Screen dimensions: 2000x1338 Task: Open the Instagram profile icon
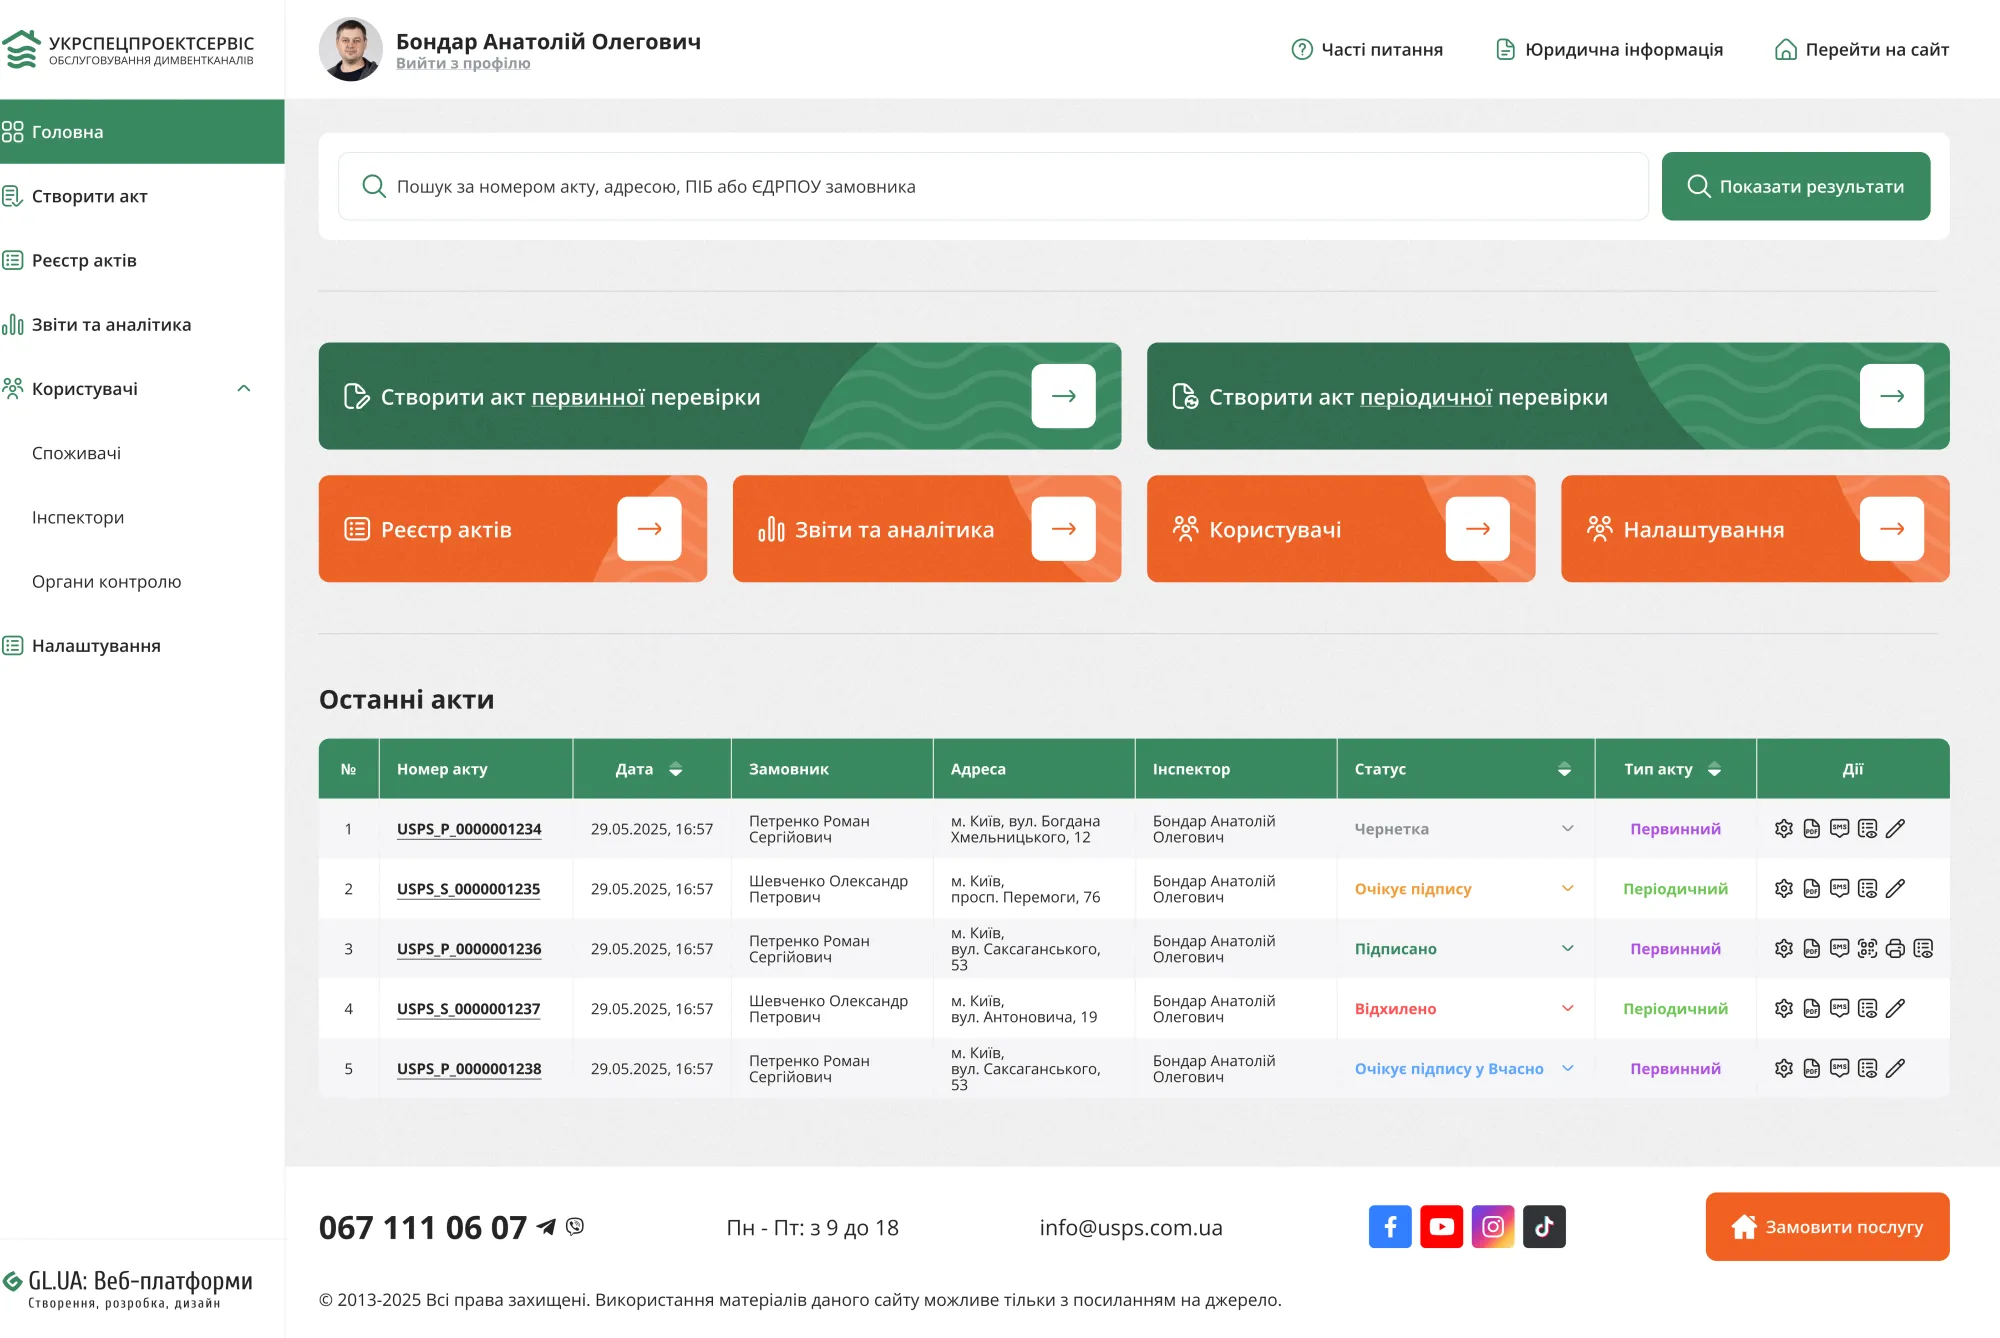(x=1493, y=1227)
